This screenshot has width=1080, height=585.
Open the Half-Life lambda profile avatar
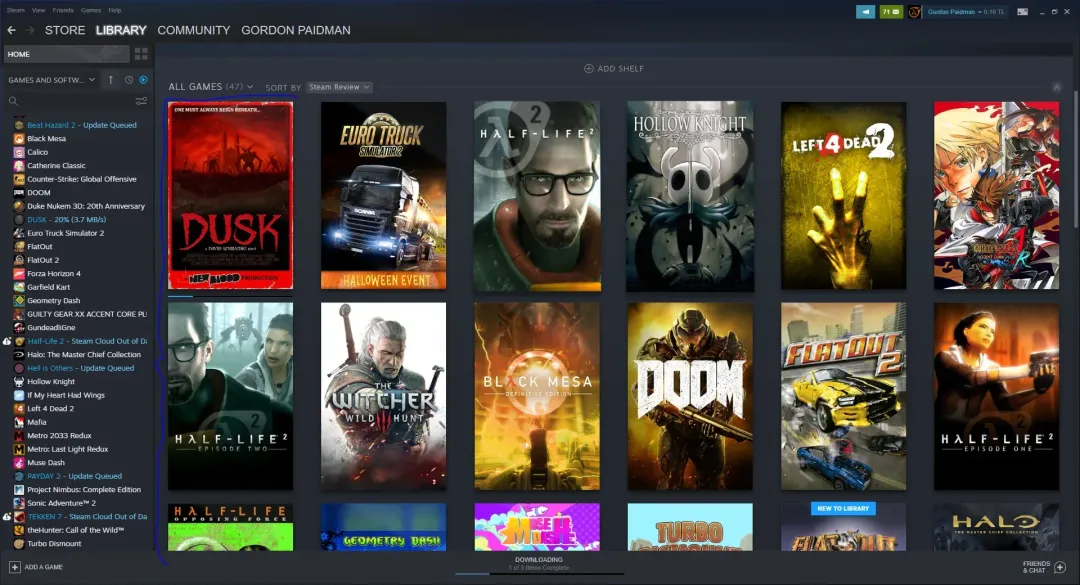914,12
